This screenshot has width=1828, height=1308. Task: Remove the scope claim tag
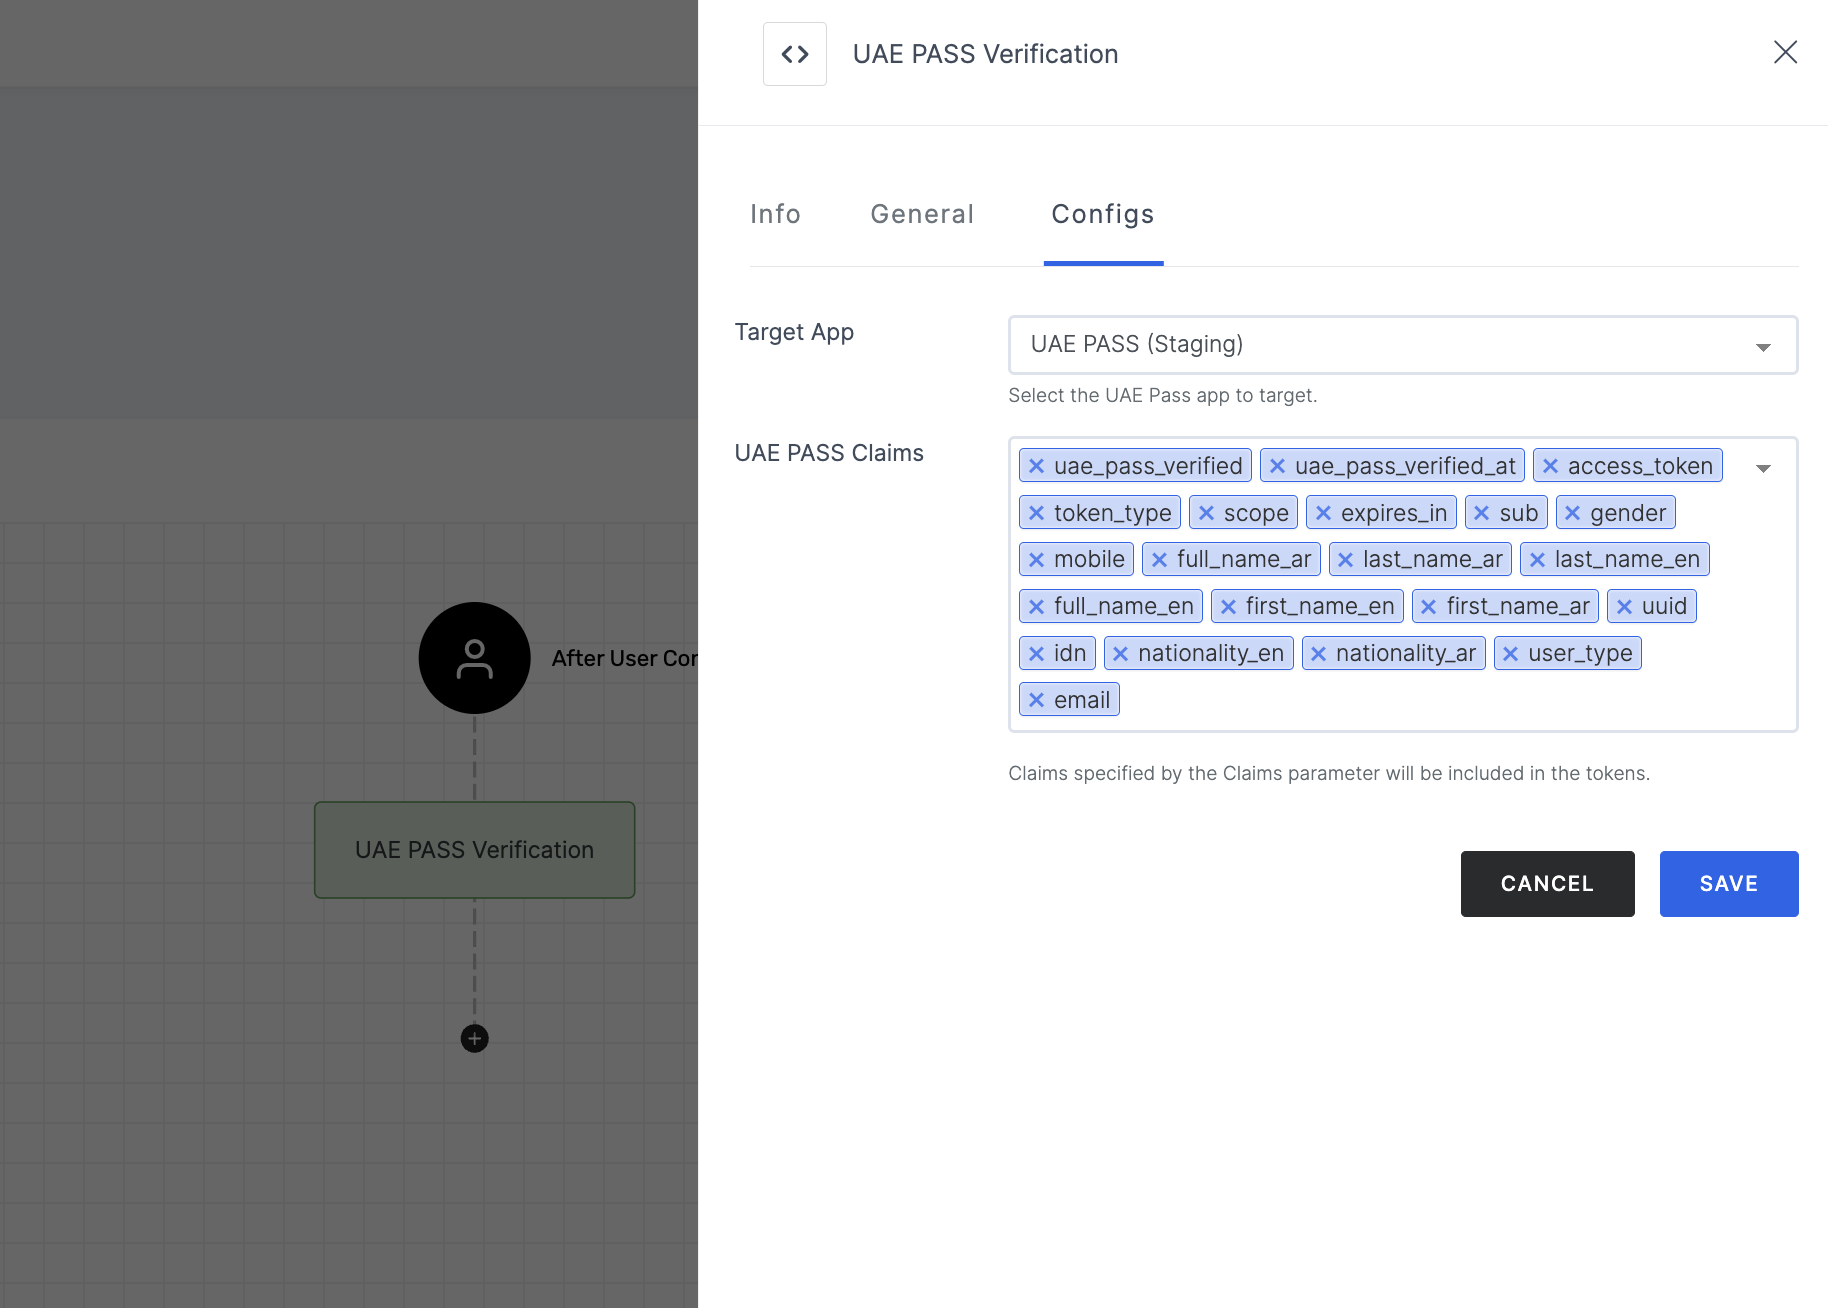(1207, 513)
